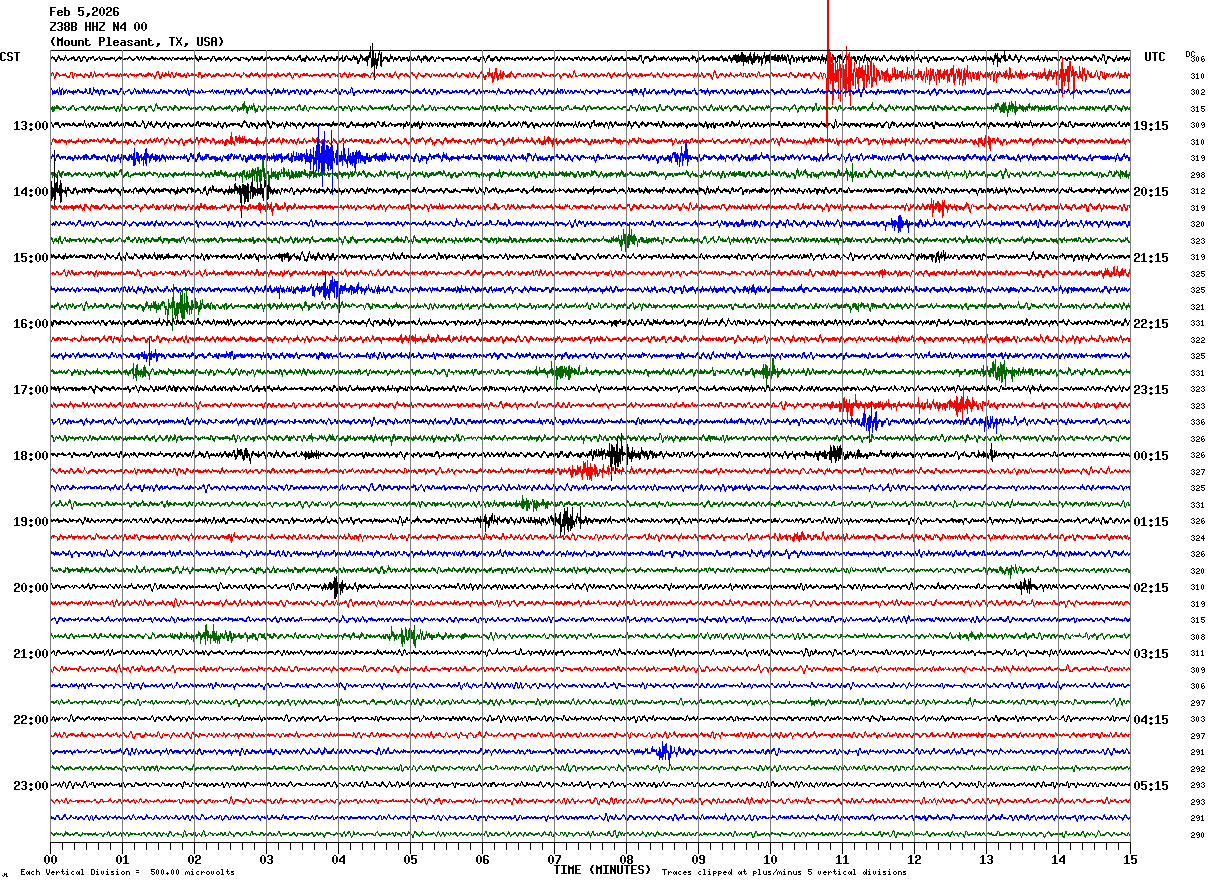
Task: Click the 21:15 UTC time label
Action: (1151, 258)
